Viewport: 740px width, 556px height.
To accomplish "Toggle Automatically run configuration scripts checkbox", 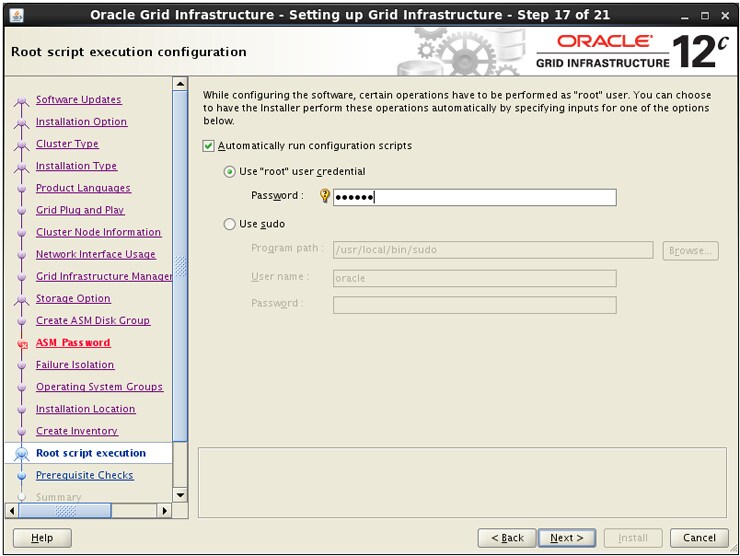I will [x=209, y=146].
